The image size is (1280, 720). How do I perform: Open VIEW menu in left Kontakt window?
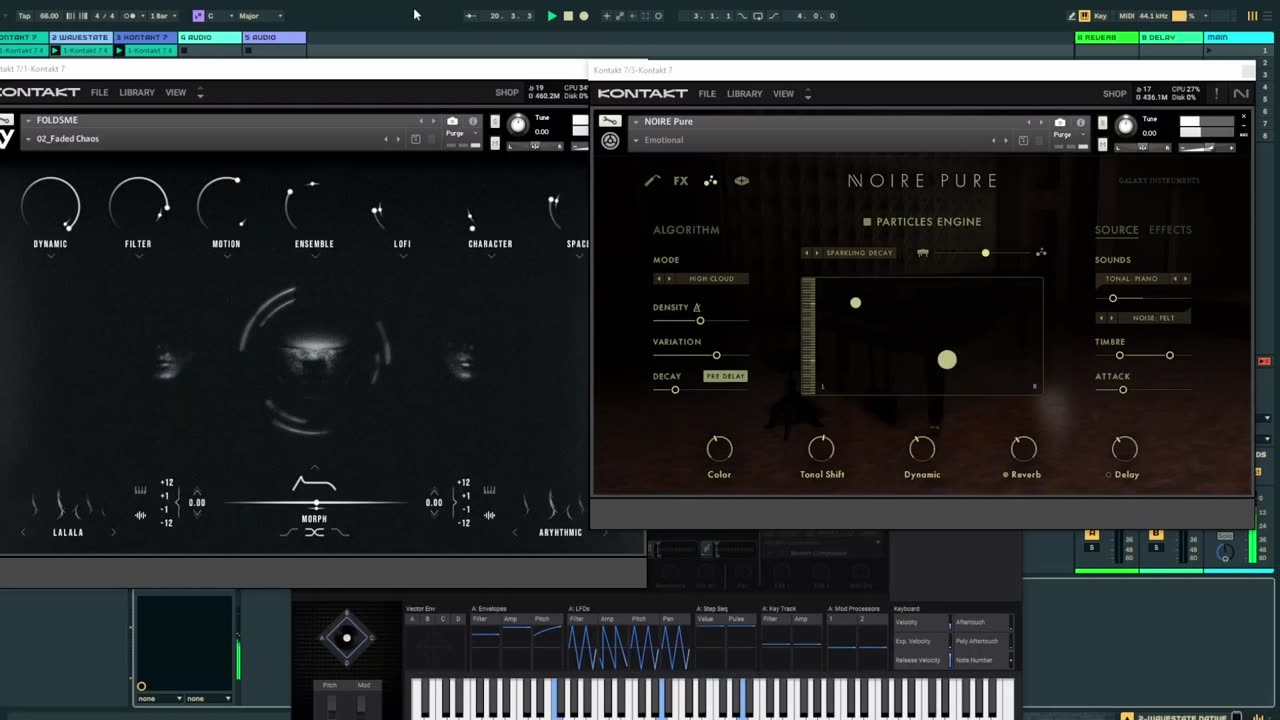coord(176,92)
